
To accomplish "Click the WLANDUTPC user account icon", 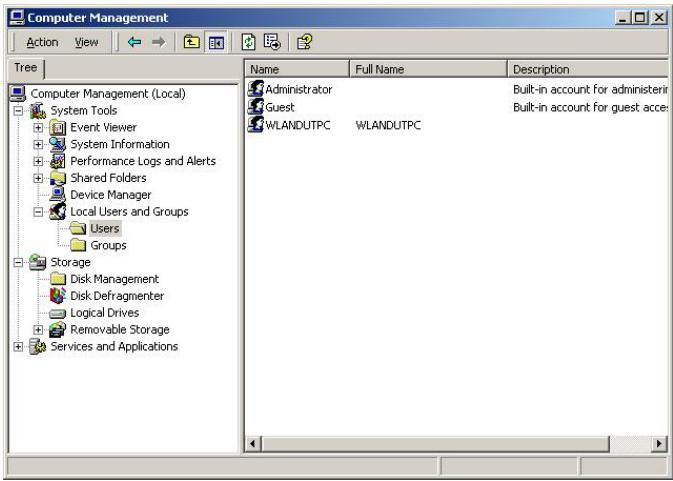I will tap(256, 124).
